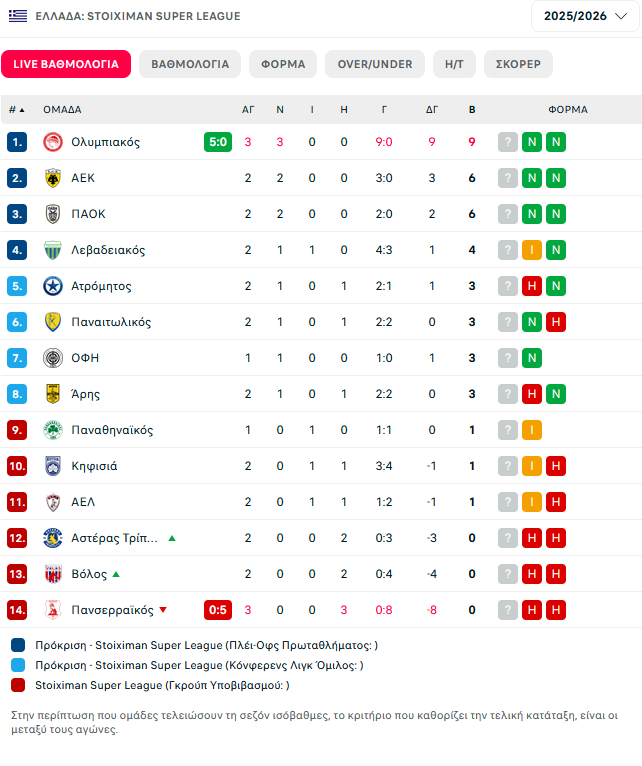Click the AEK club crest
Viewport: 642px width, 766px height.
[53, 178]
